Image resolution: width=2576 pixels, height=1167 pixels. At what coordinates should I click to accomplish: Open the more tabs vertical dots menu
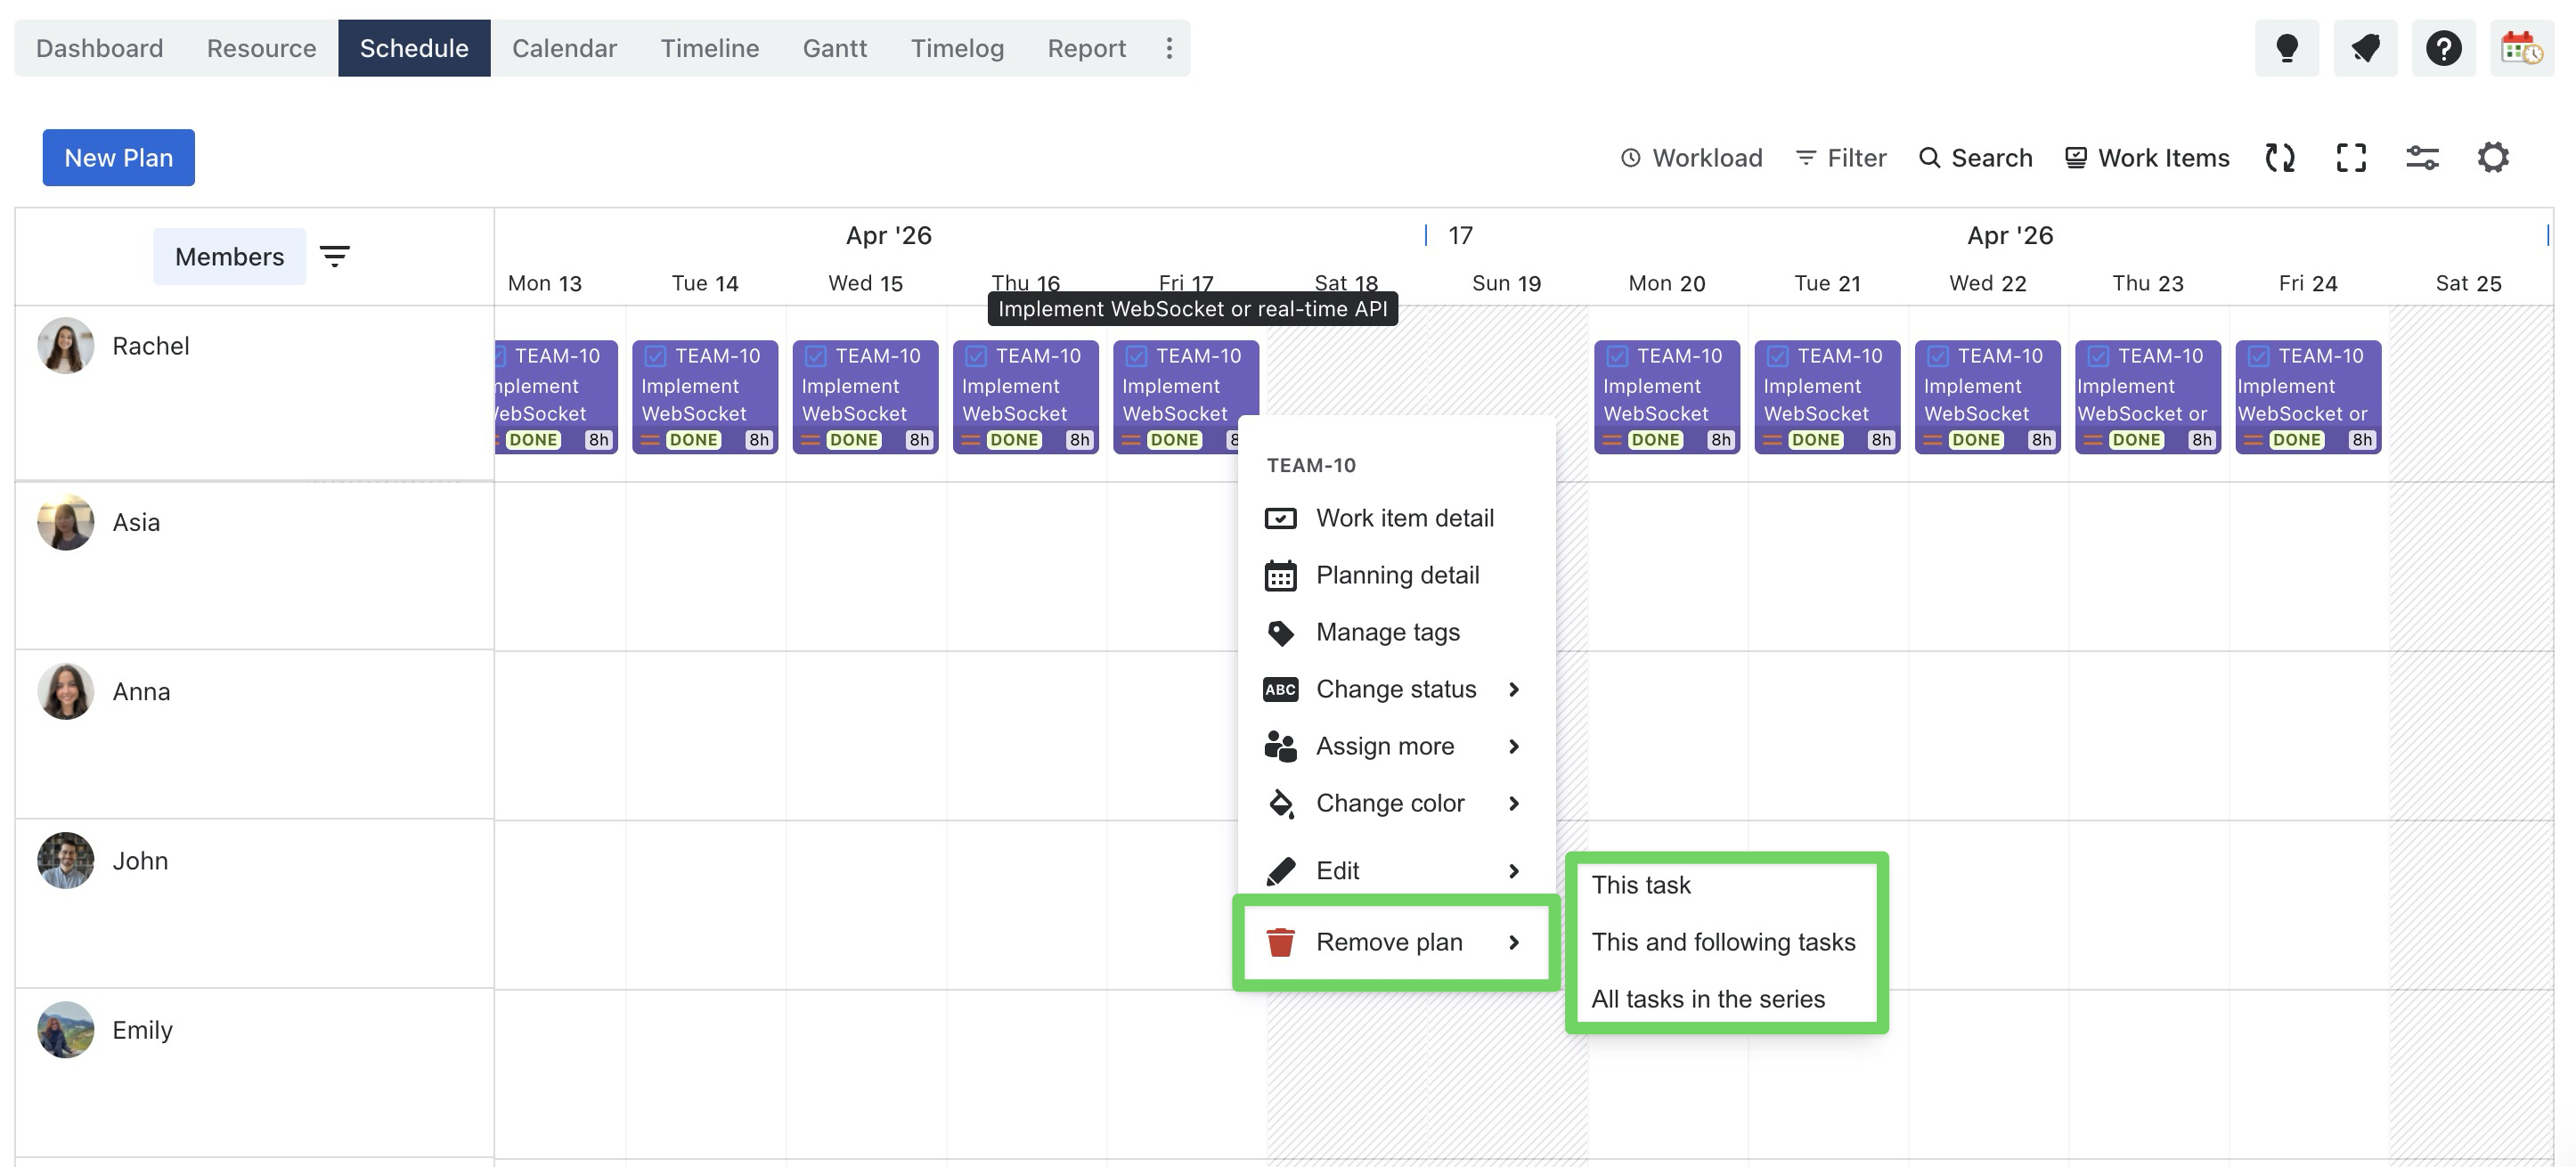click(1168, 48)
